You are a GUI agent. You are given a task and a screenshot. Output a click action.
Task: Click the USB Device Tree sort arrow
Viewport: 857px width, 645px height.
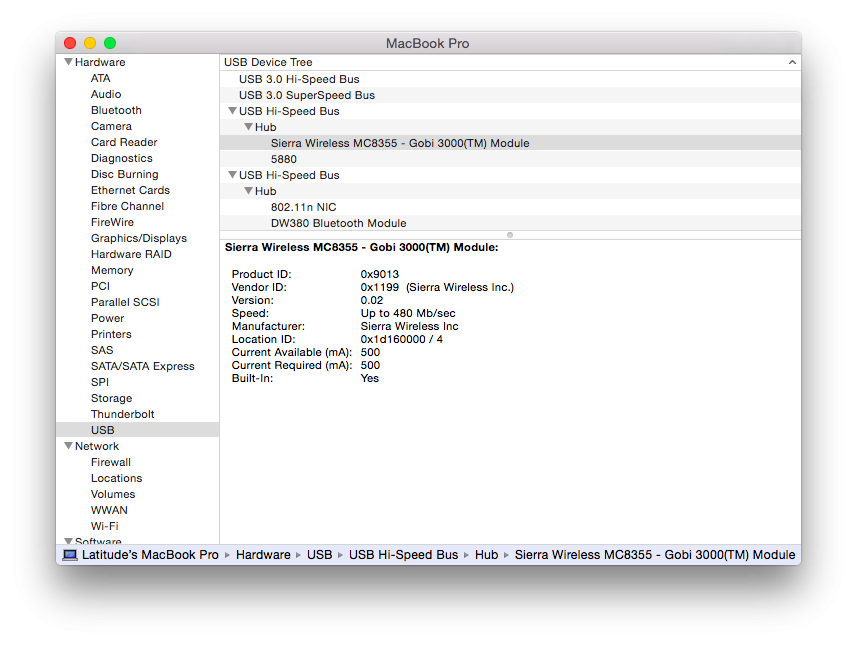point(792,62)
